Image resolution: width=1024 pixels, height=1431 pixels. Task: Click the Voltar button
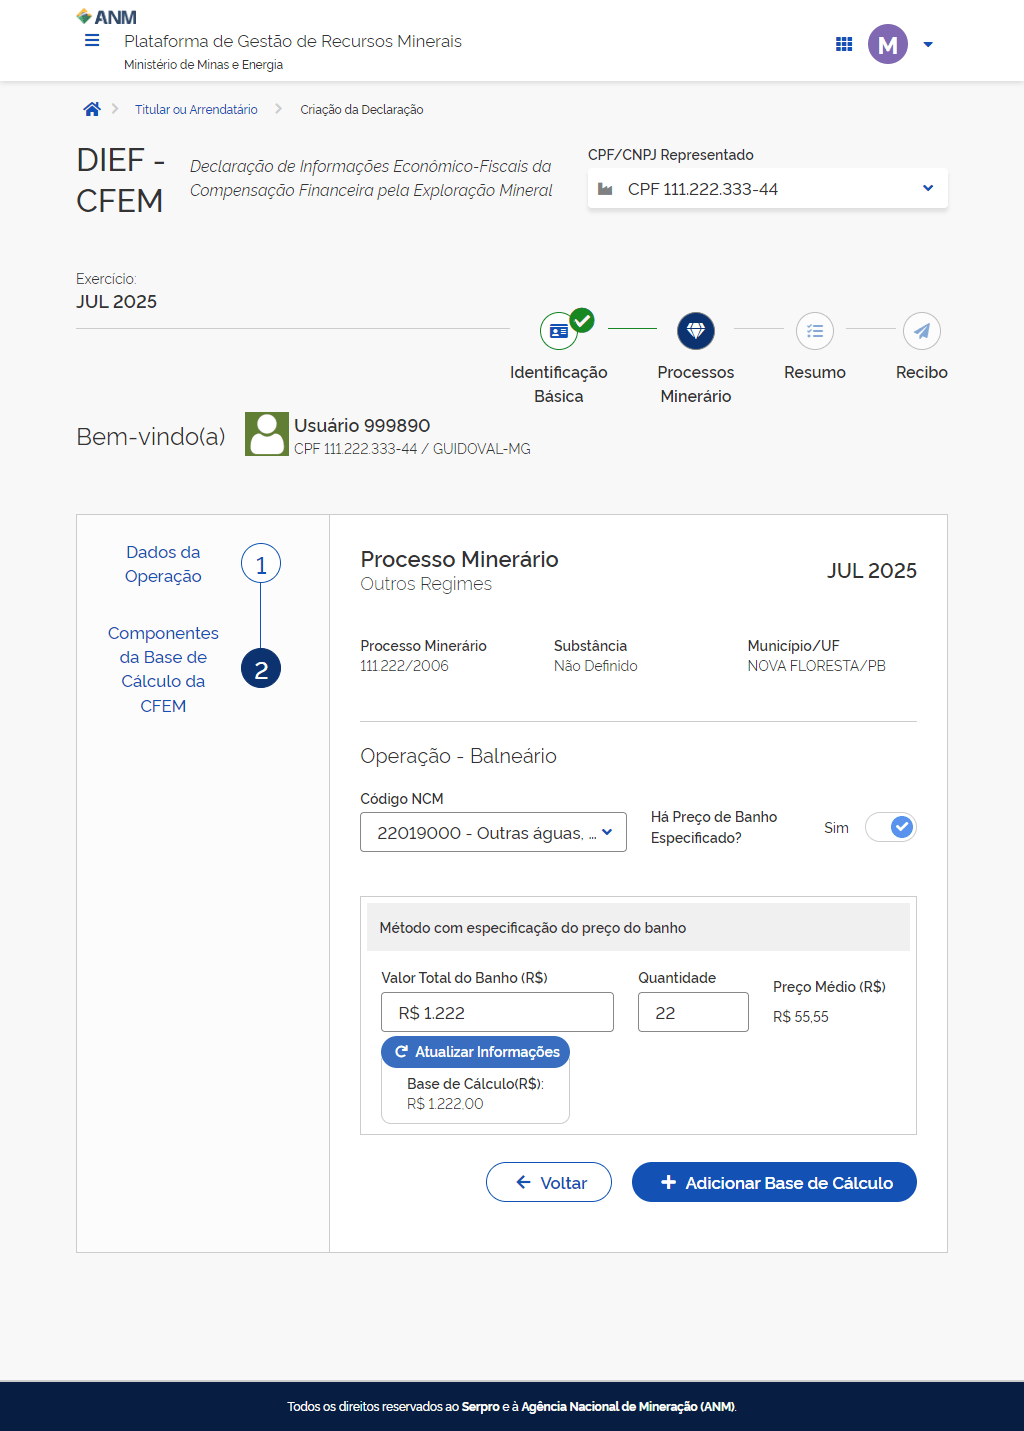click(549, 1182)
